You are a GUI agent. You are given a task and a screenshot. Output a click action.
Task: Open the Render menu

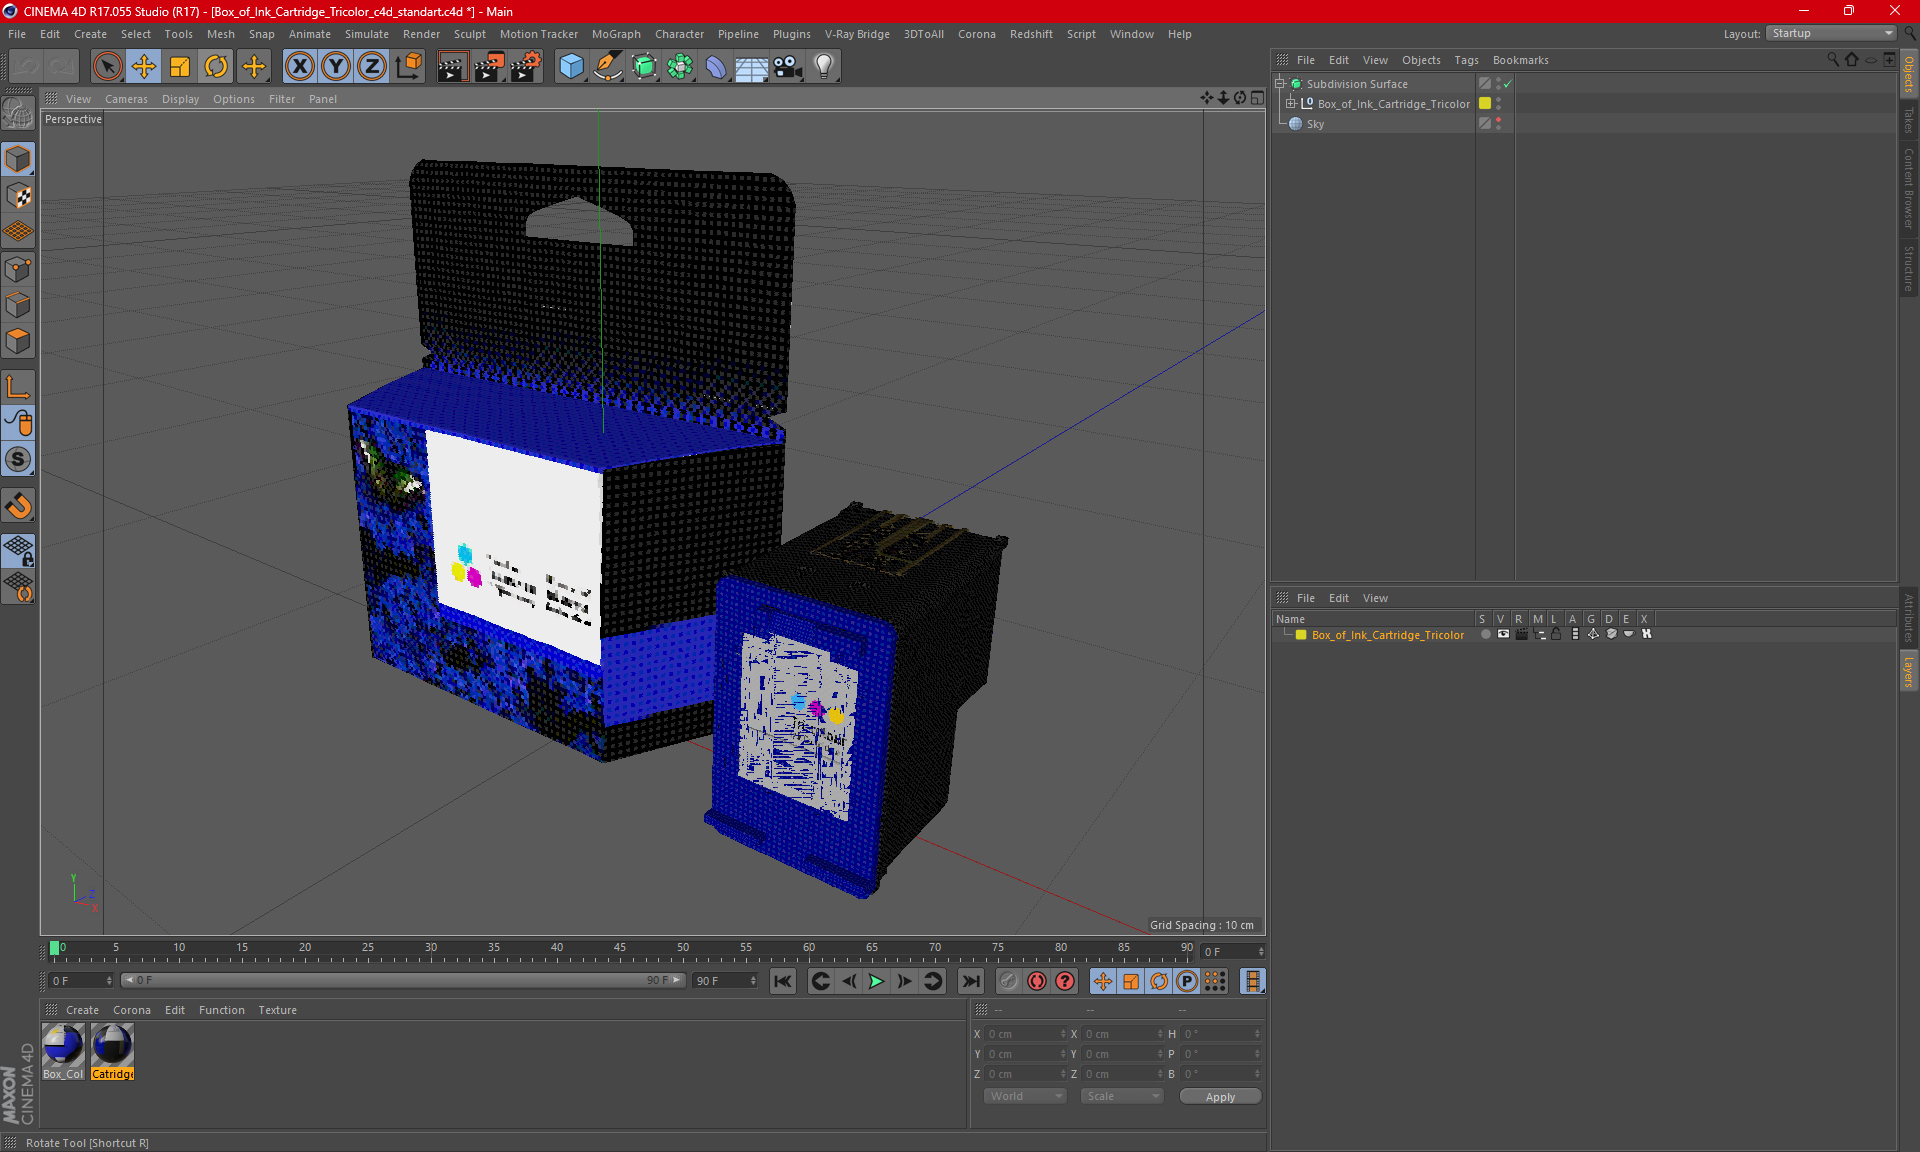tap(421, 34)
